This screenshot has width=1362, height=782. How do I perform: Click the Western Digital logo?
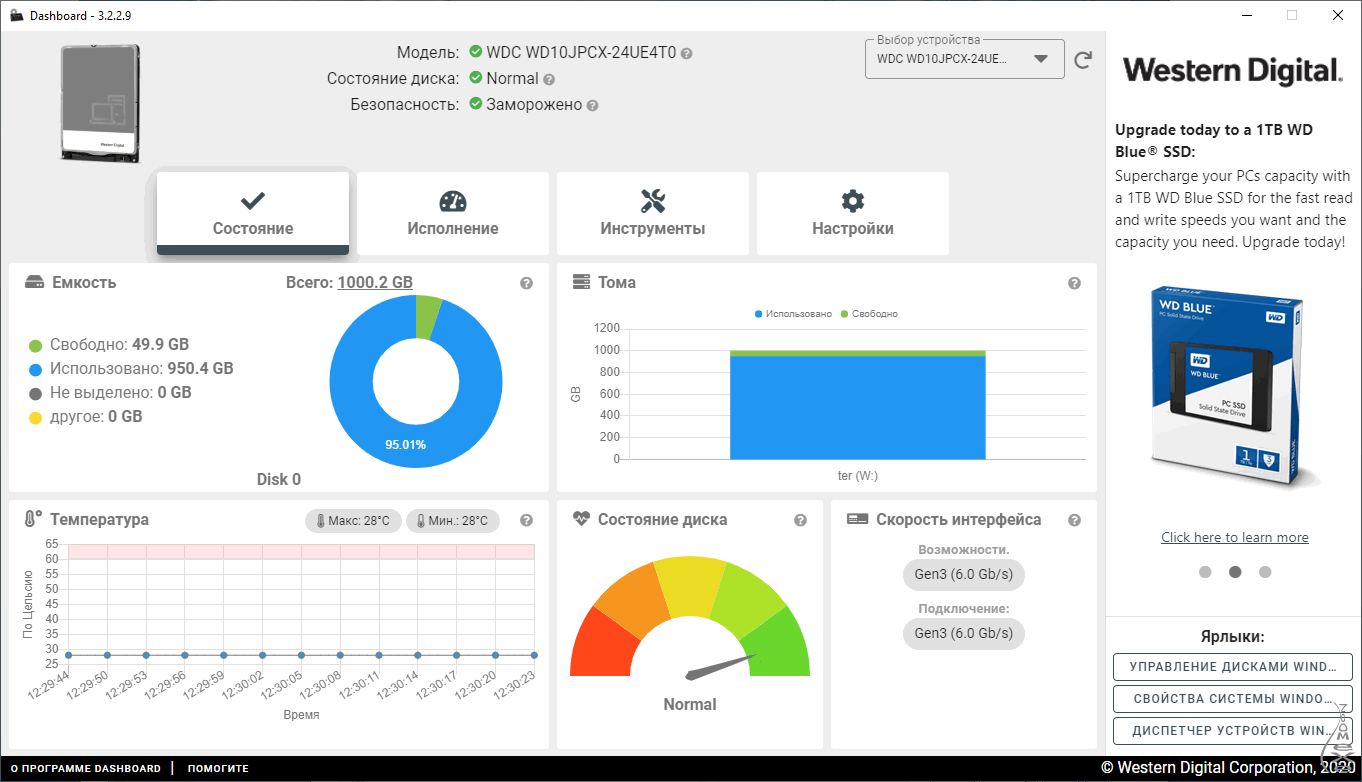point(1233,70)
